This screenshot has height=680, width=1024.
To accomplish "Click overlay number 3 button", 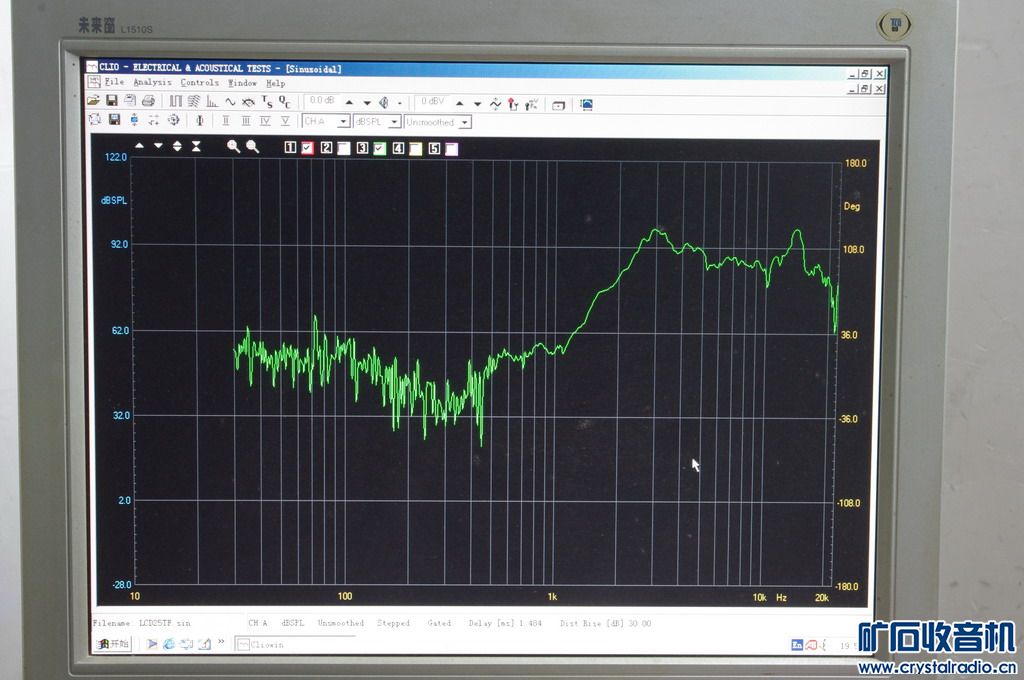I will [x=362, y=148].
